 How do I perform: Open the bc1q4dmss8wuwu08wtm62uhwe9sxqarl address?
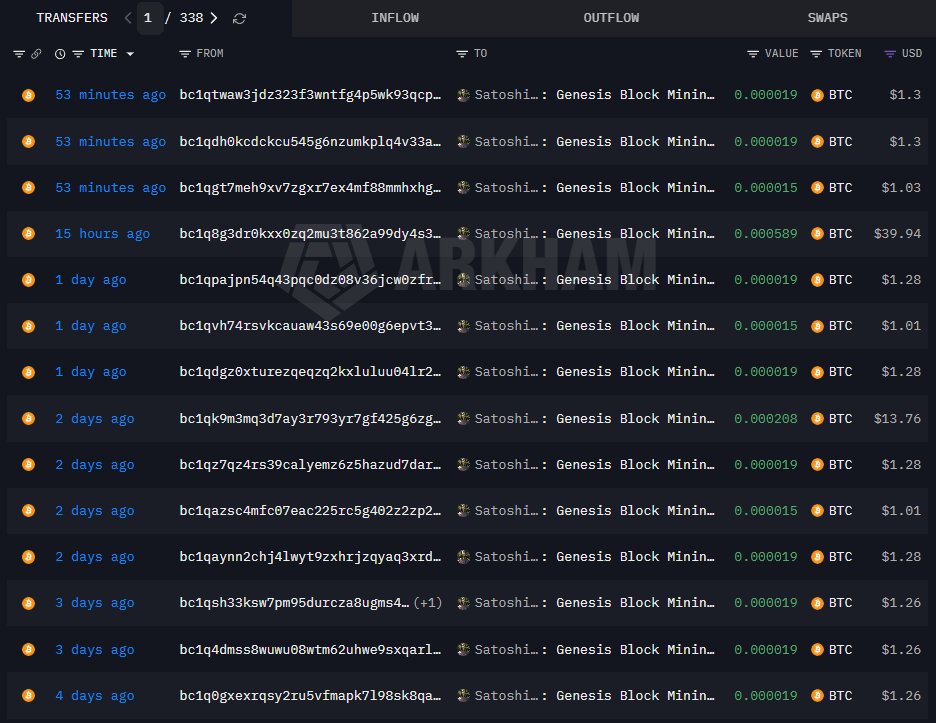click(310, 650)
